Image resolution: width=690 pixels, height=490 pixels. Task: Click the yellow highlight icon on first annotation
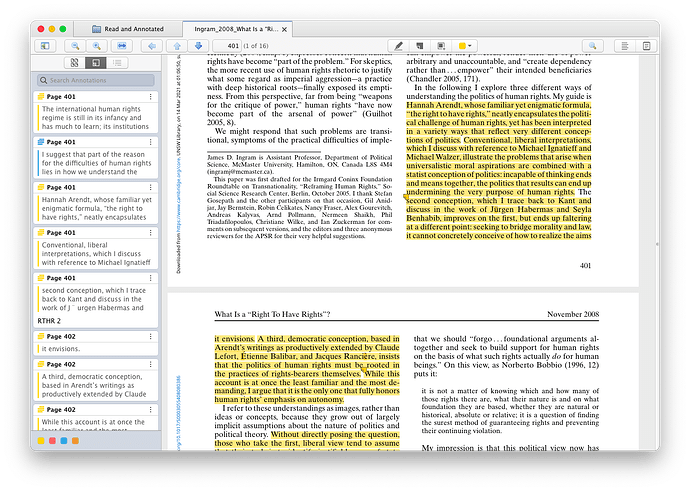click(41, 96)
